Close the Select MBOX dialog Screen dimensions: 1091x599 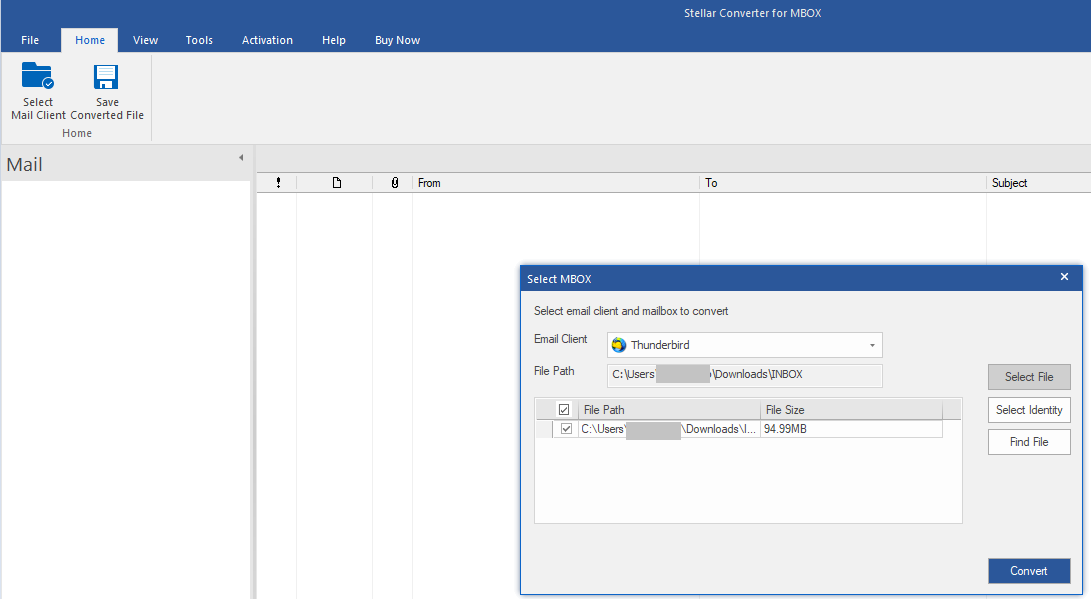click(1064, 277)
